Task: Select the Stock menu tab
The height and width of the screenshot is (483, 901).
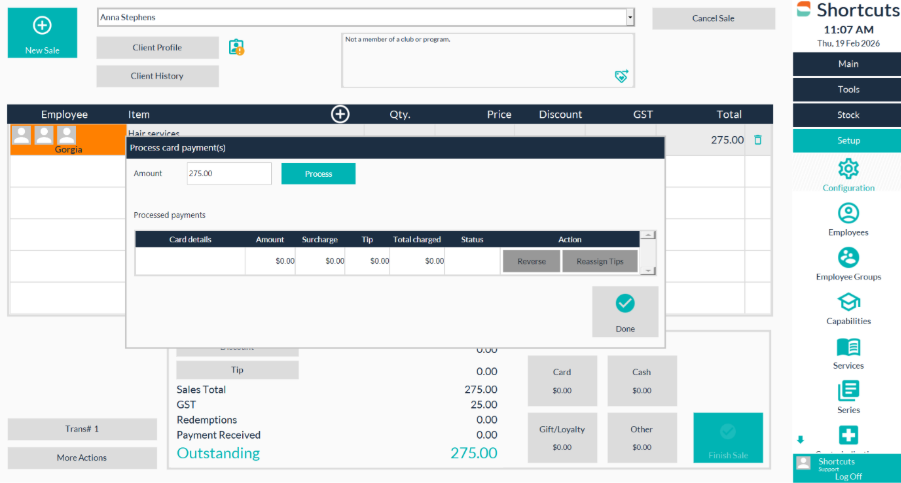Action: (x=848, y=115)
